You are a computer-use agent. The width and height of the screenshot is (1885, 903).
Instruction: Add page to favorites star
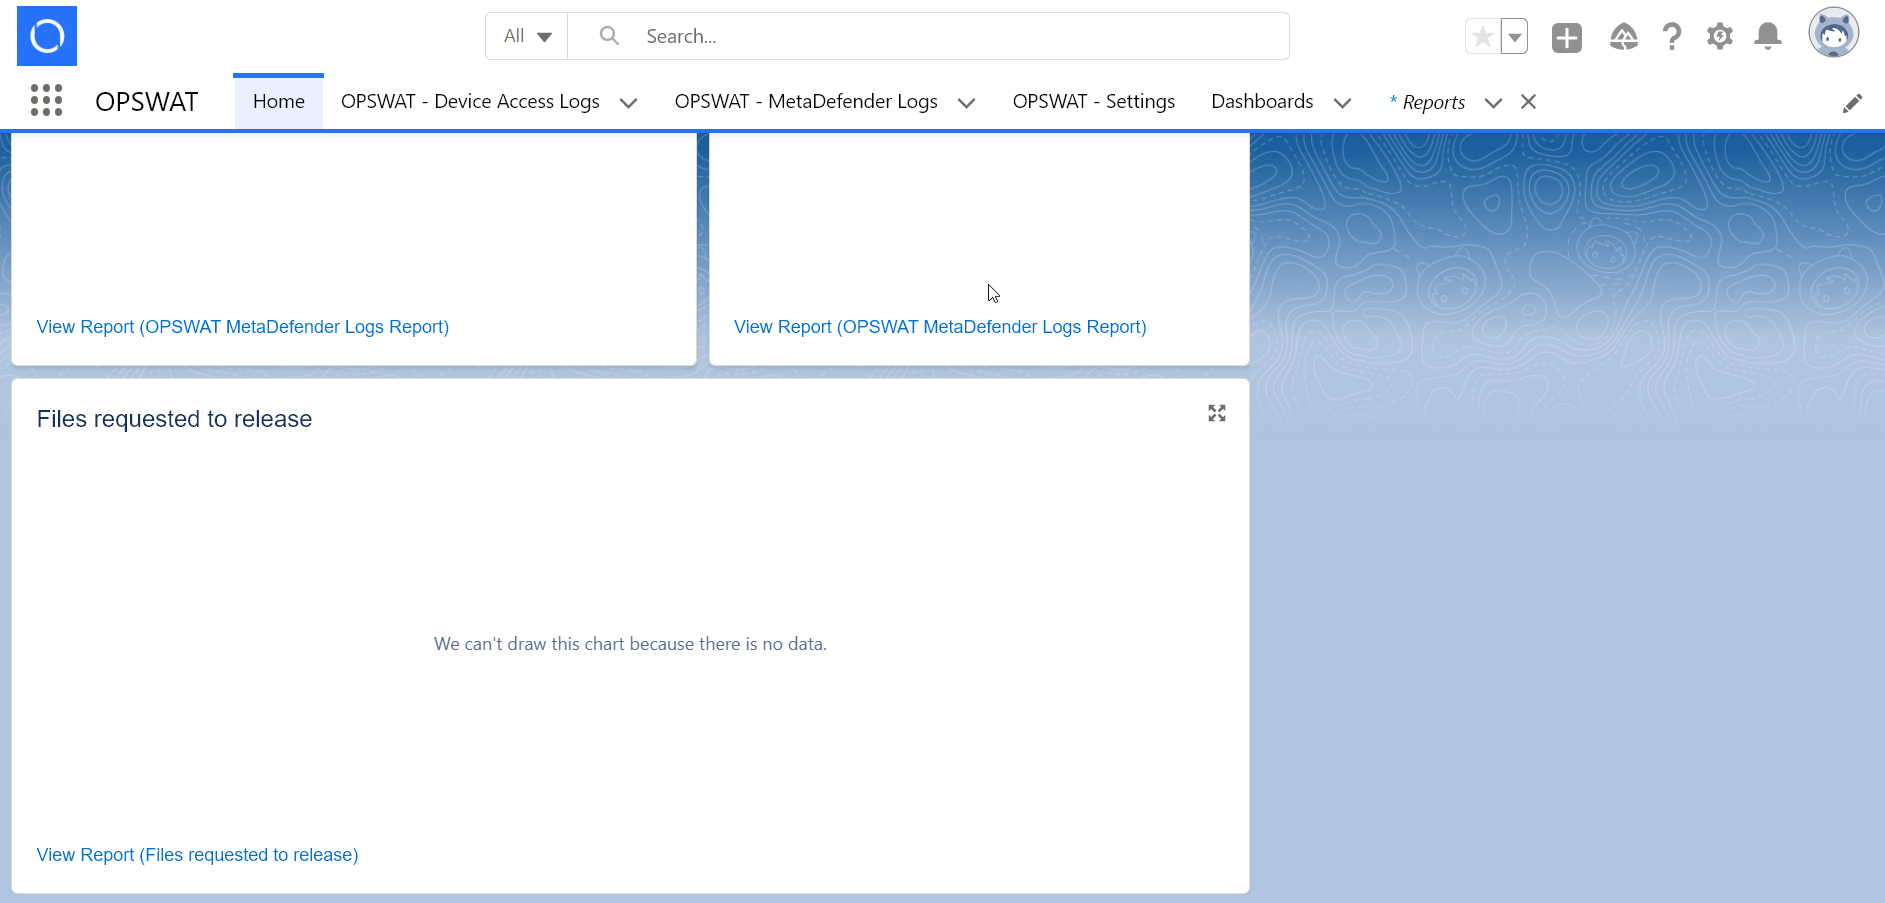(x=1483, y=37)
